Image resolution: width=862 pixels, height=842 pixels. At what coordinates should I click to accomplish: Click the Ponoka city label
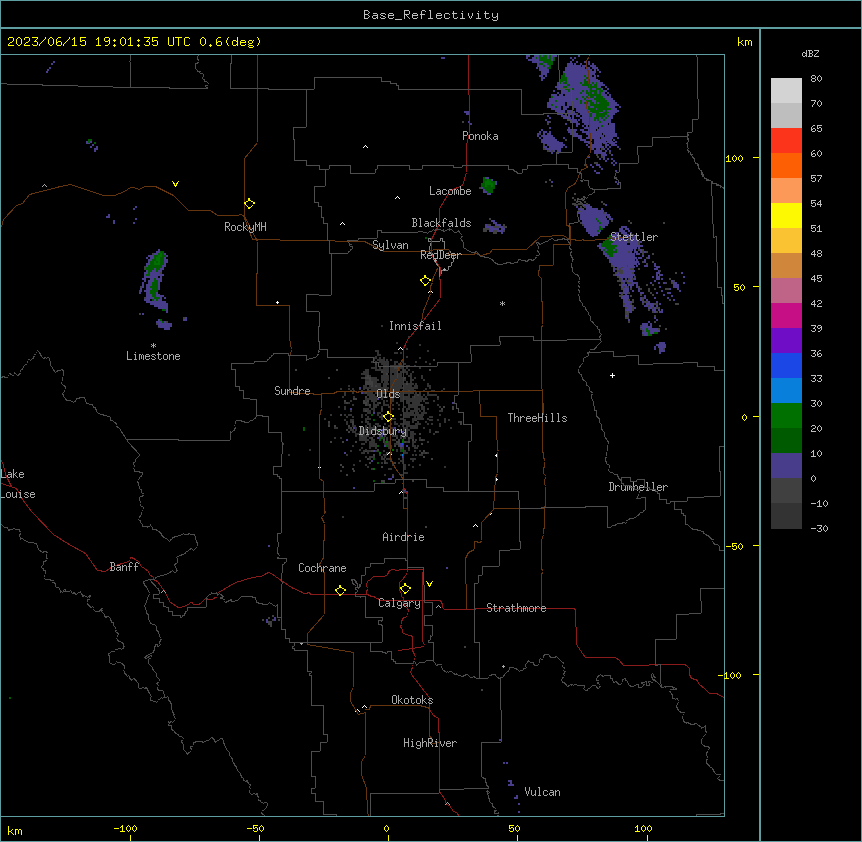point(480,136)
